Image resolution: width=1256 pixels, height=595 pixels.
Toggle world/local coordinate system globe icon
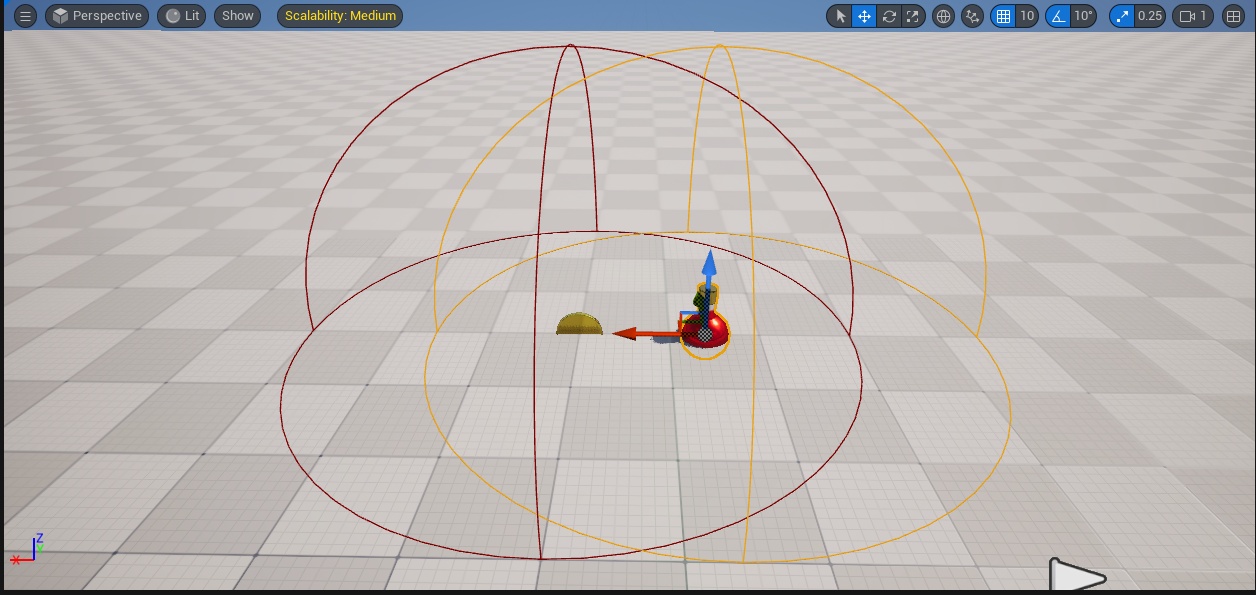click(943, 16)
